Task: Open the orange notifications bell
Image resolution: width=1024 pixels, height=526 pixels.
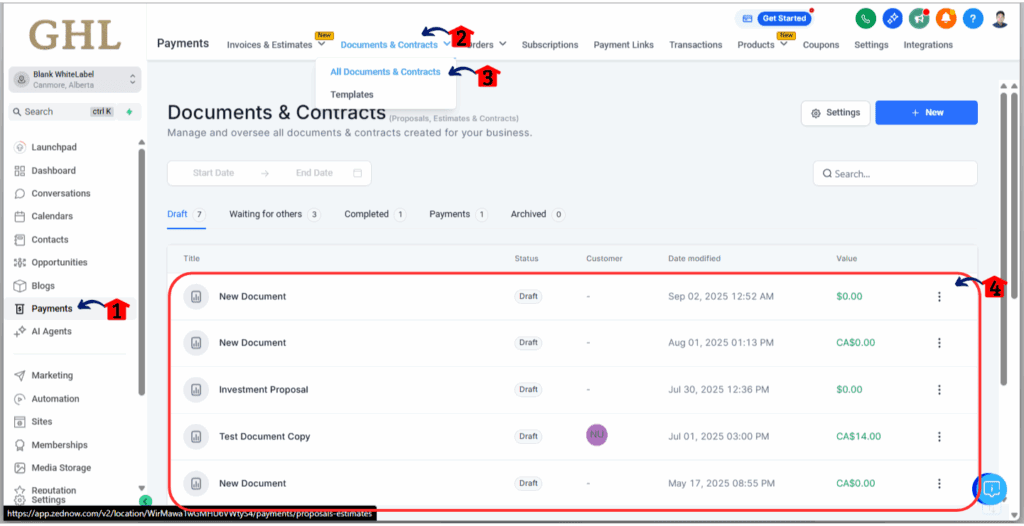Action: [946, 19]
